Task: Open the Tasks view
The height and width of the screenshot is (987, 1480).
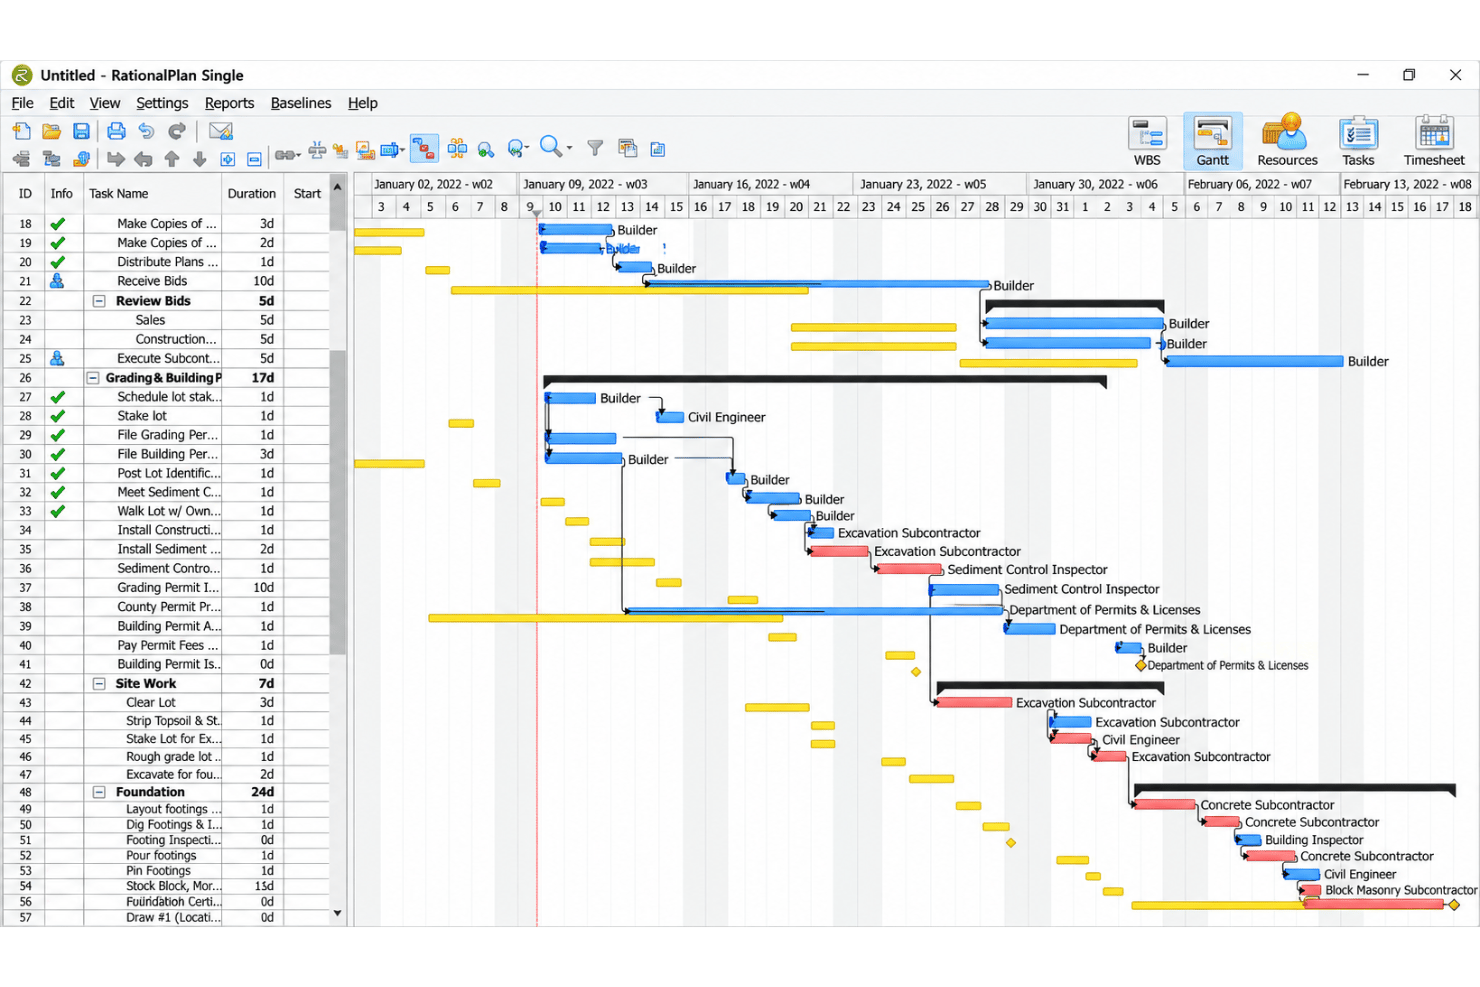Action: [1358, 141]
